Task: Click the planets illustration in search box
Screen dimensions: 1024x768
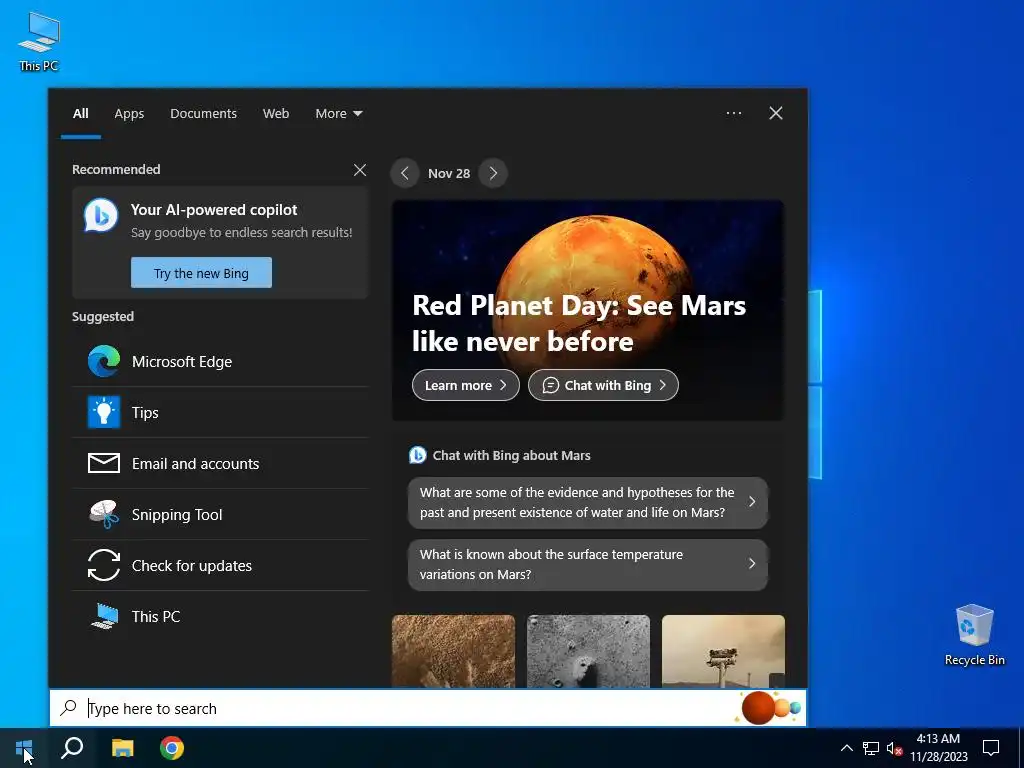Action: click(769, 708)
